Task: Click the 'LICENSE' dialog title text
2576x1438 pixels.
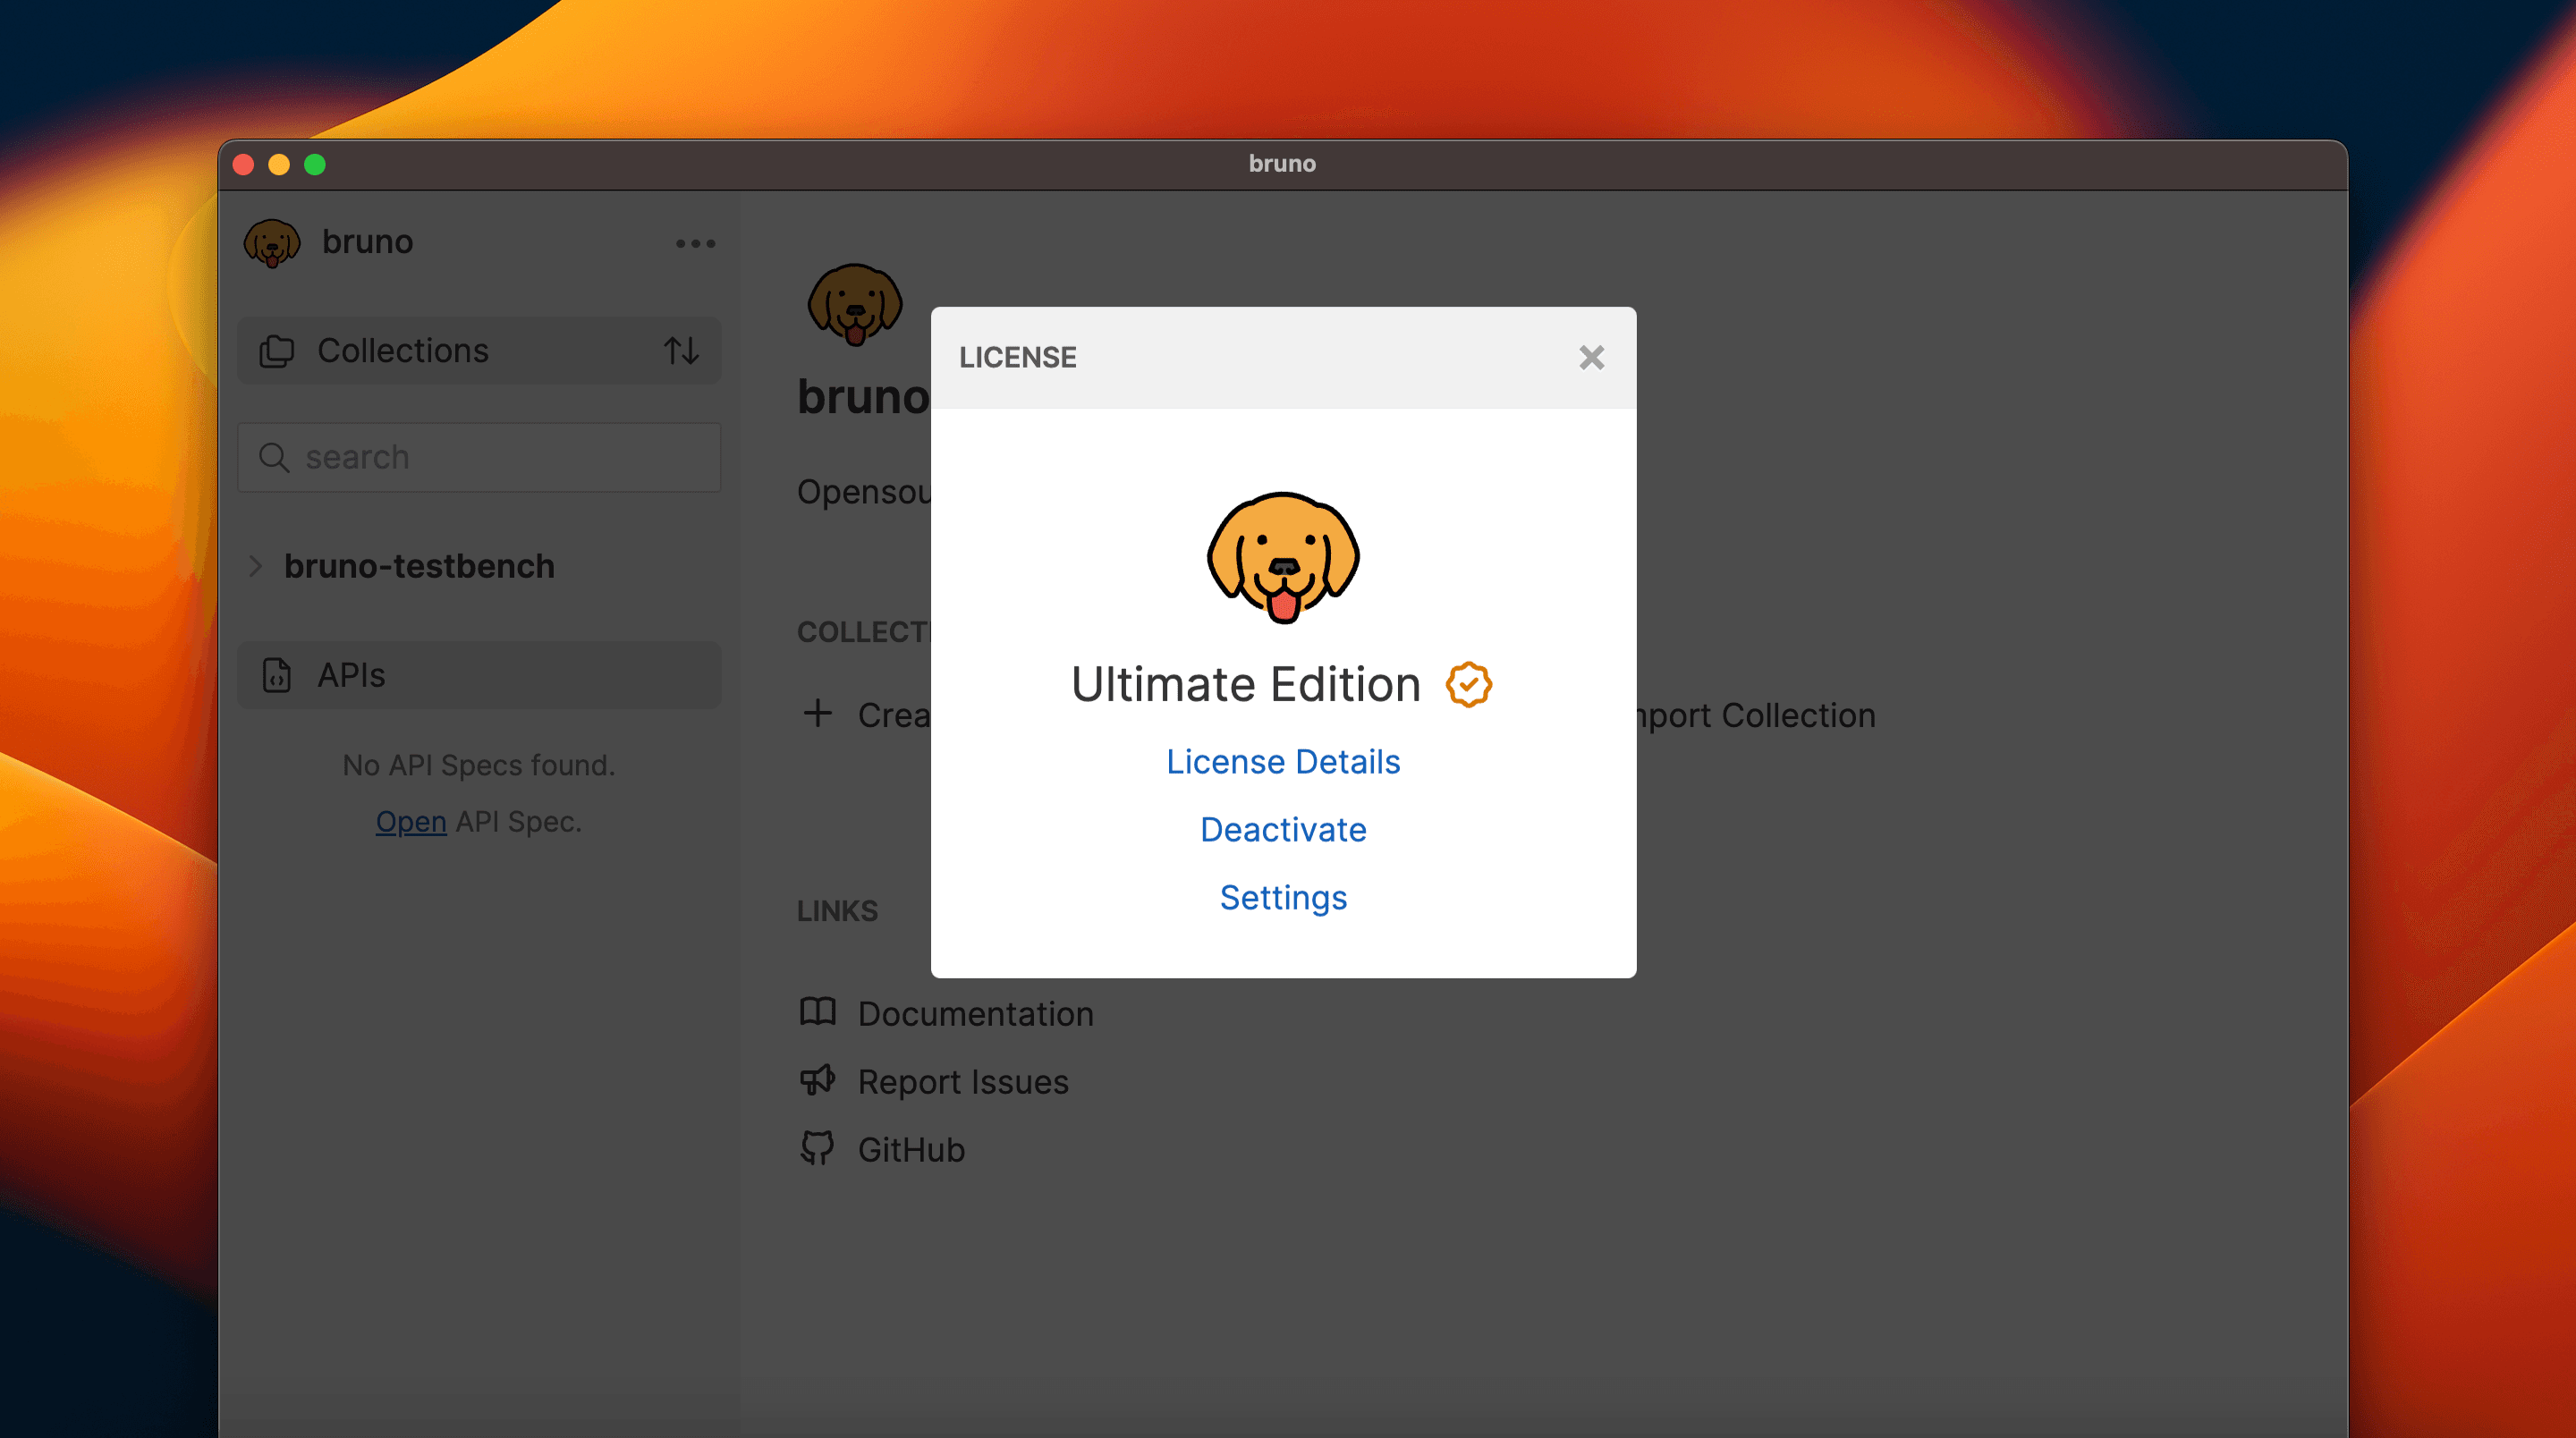Action: 1017,357
